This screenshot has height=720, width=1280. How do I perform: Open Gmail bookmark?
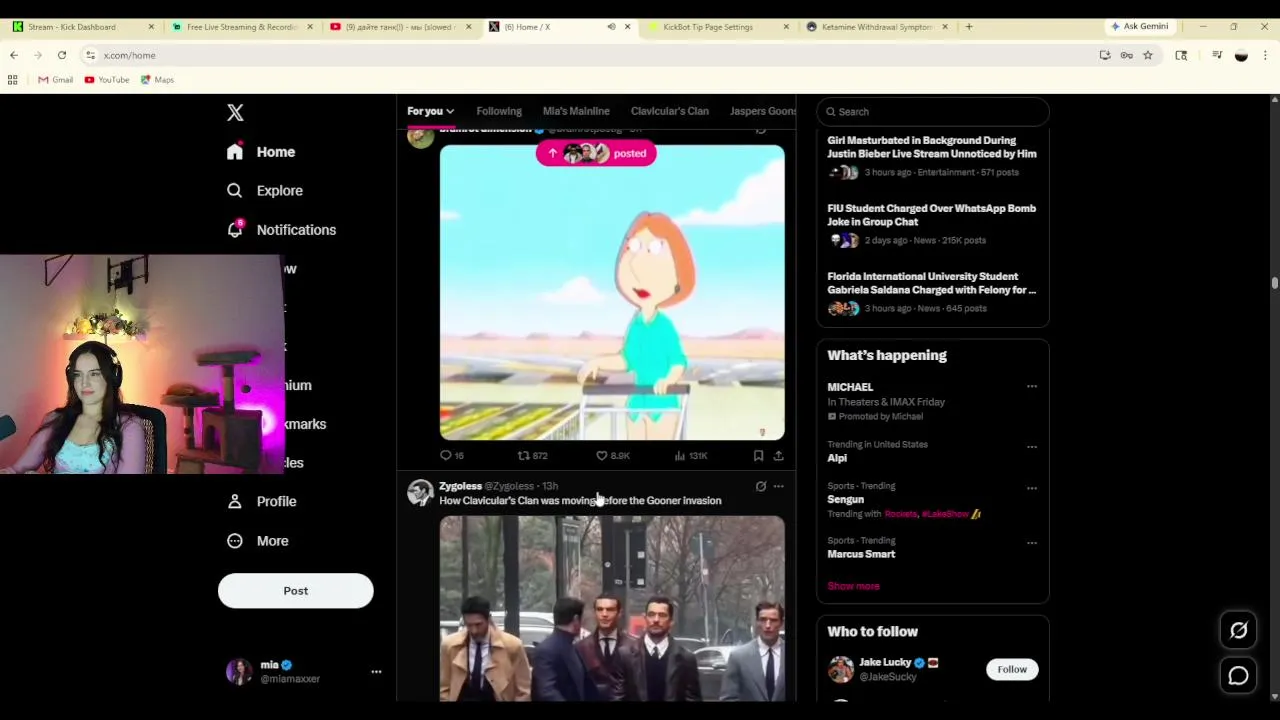pos(55,80)
